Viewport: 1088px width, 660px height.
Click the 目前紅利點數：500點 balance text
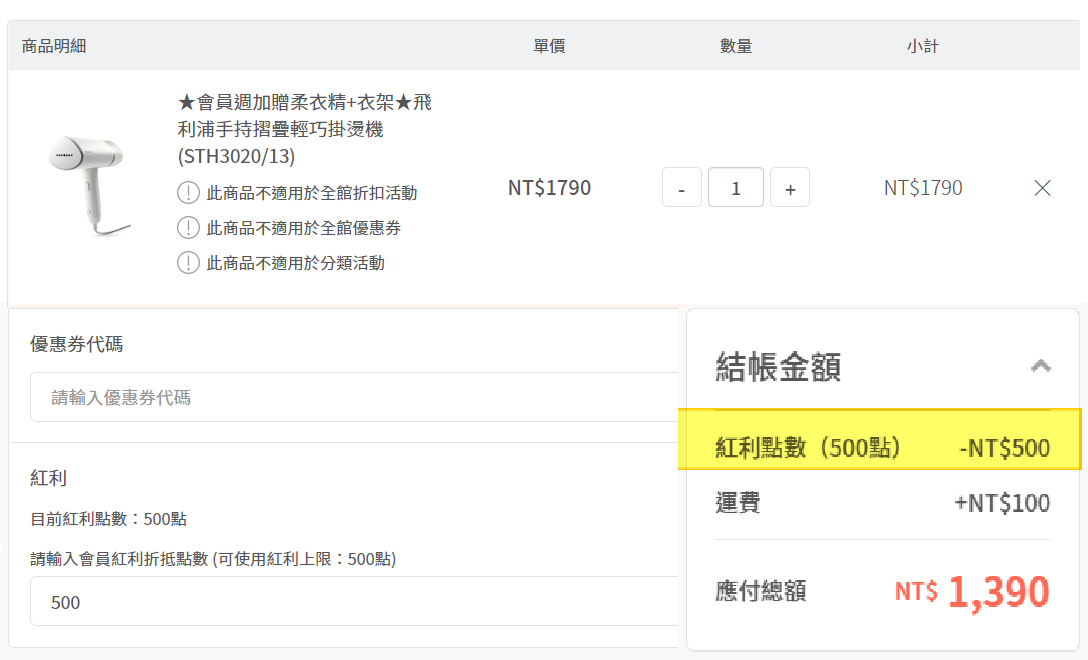tap(109, 519)
